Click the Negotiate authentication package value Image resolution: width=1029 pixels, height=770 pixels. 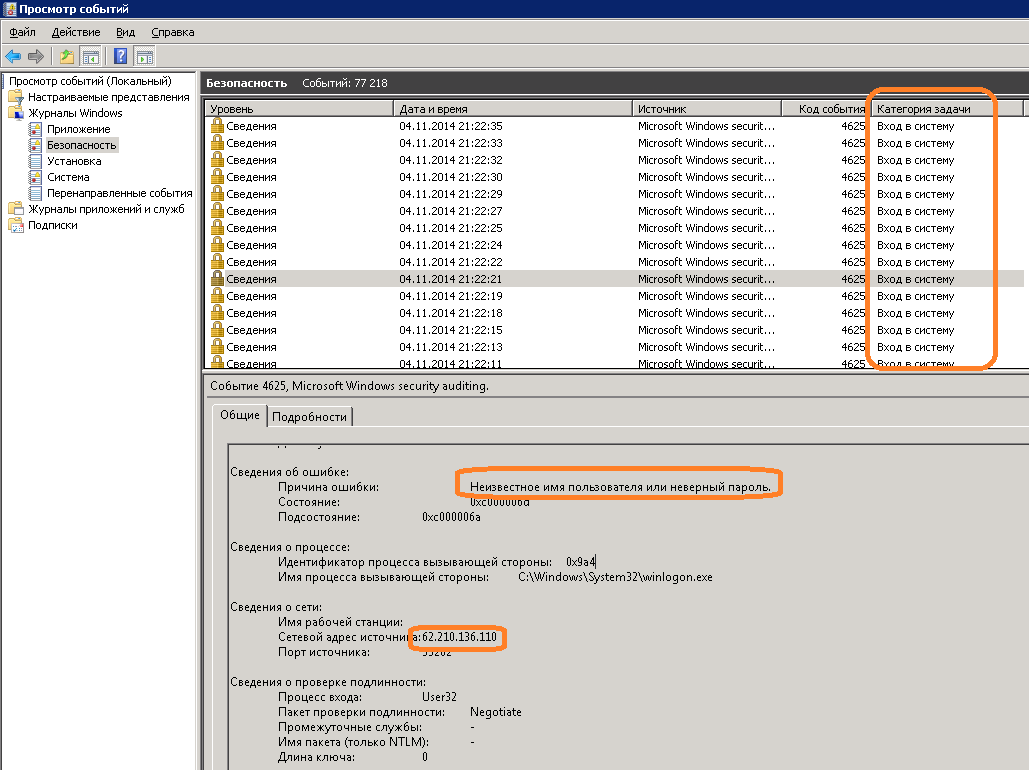tap(495, 712)
